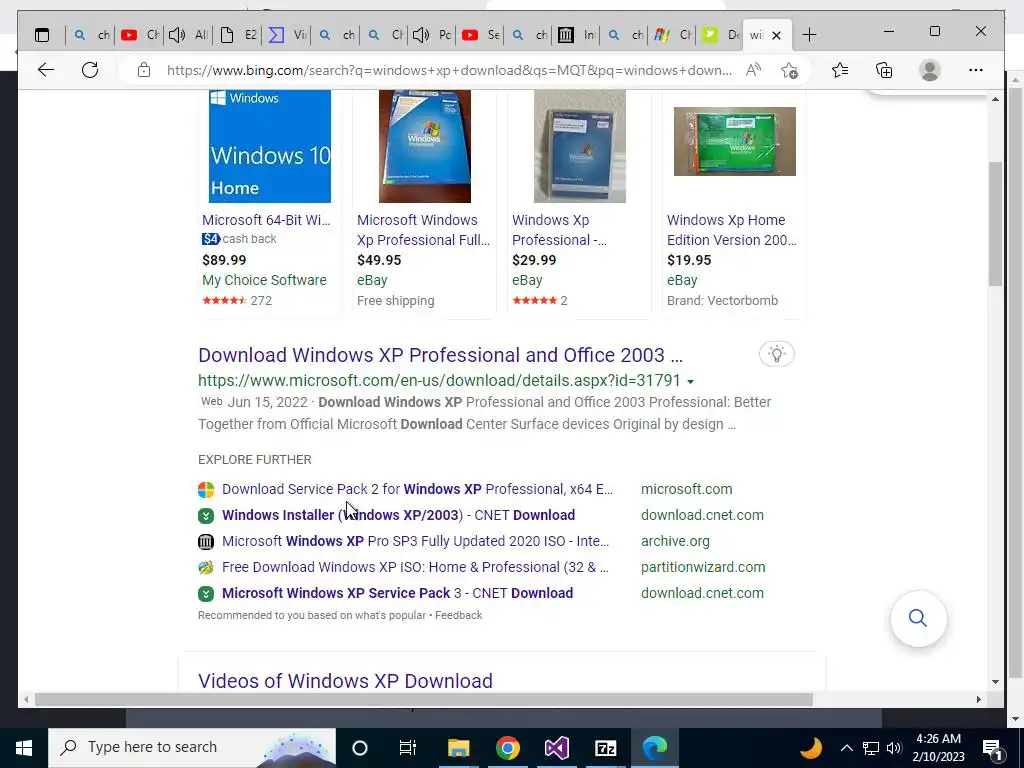Switch to the 'E2' document tab

click(x=238, y=35)
